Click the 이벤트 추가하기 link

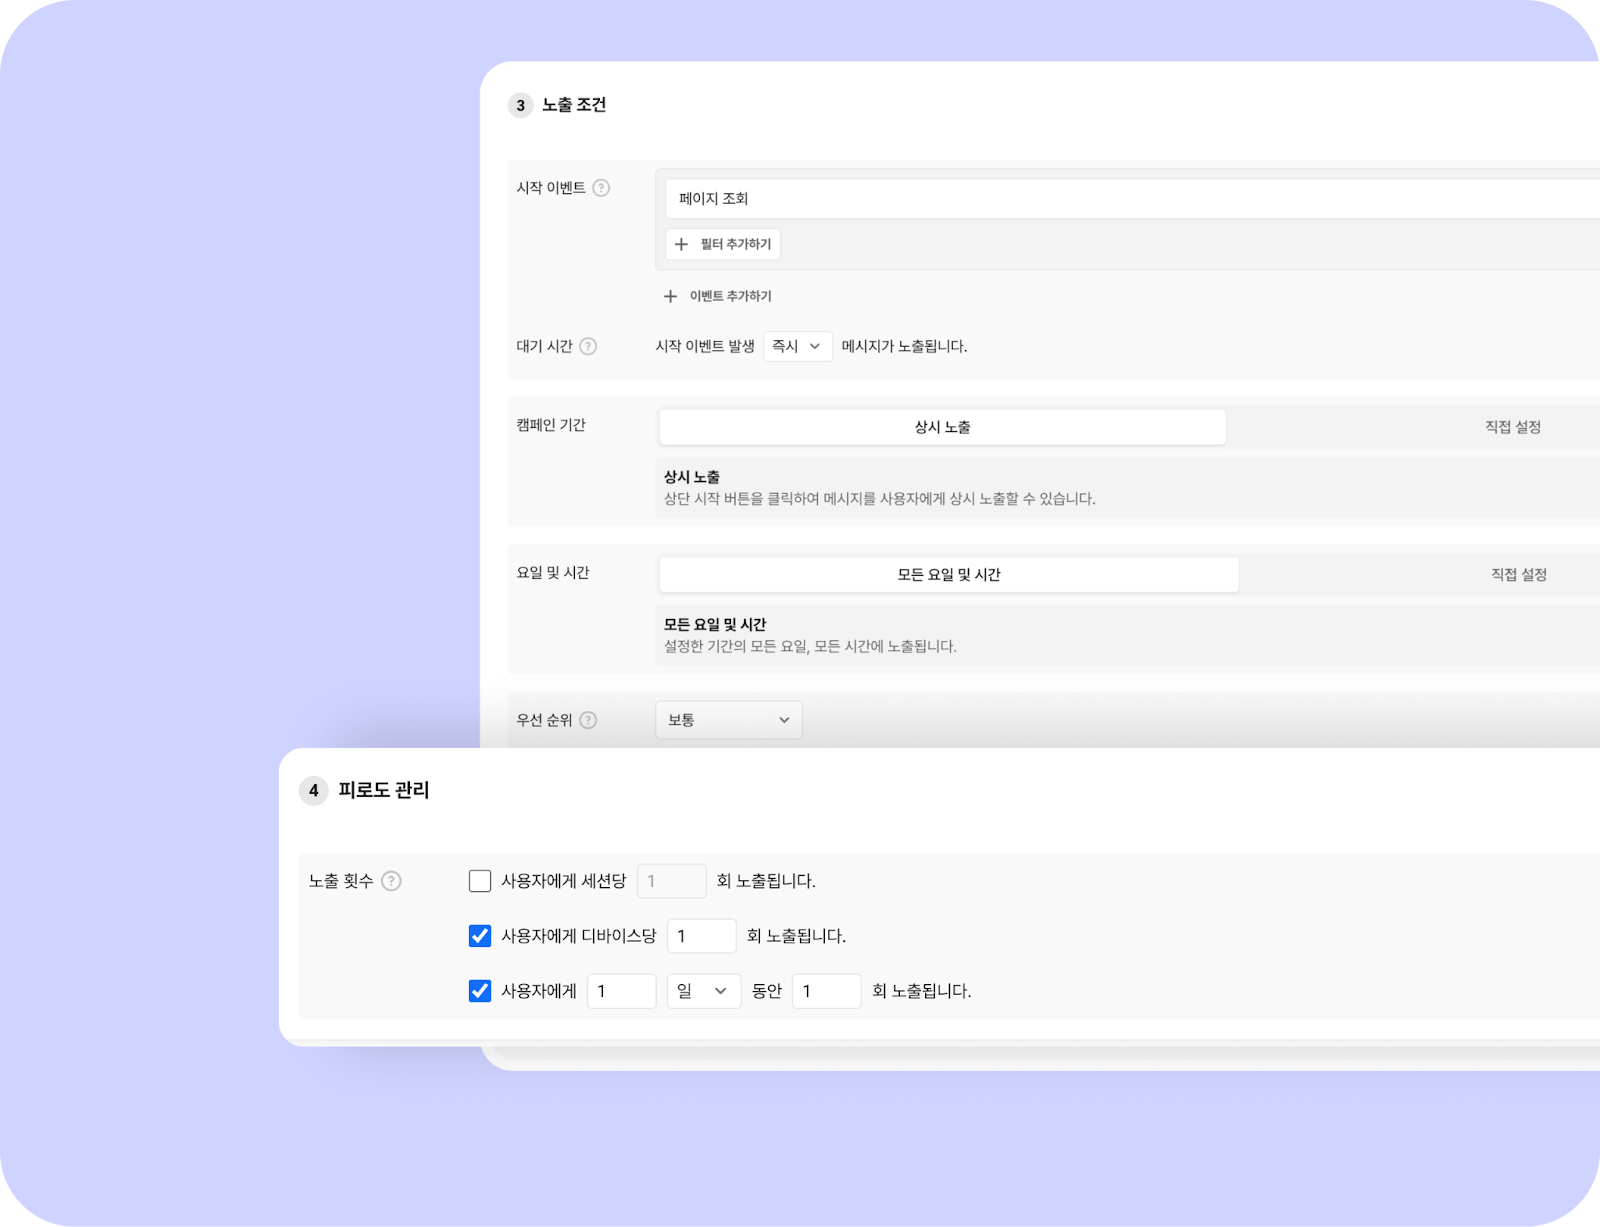[x=718, y=296]
